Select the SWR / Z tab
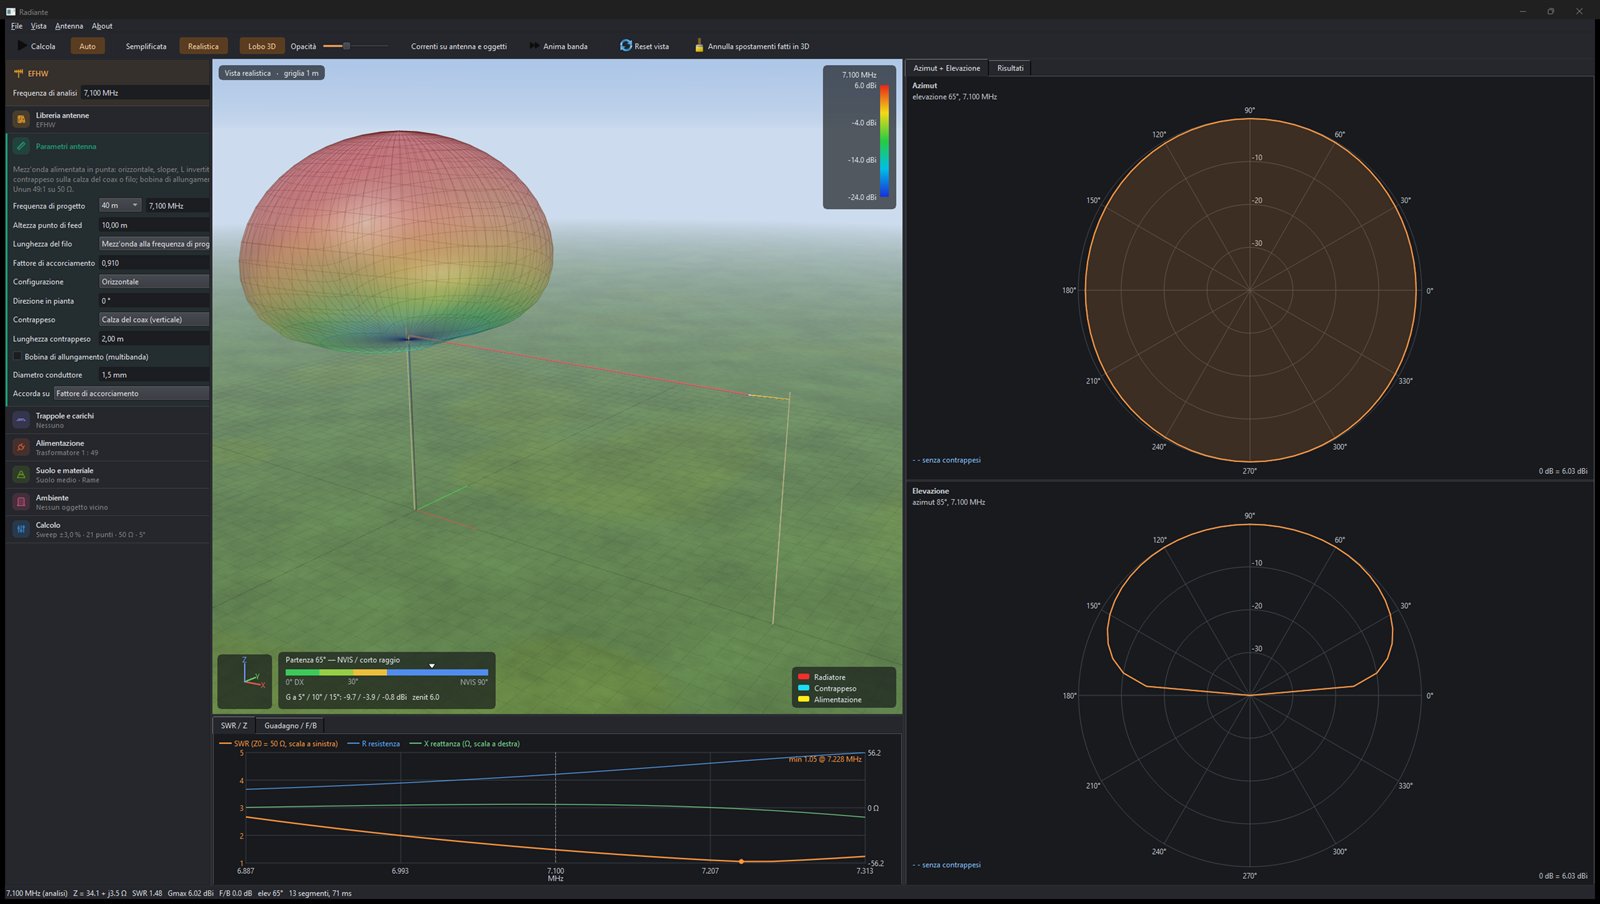This screenshot has width=1600, height=904. (234, 725)
